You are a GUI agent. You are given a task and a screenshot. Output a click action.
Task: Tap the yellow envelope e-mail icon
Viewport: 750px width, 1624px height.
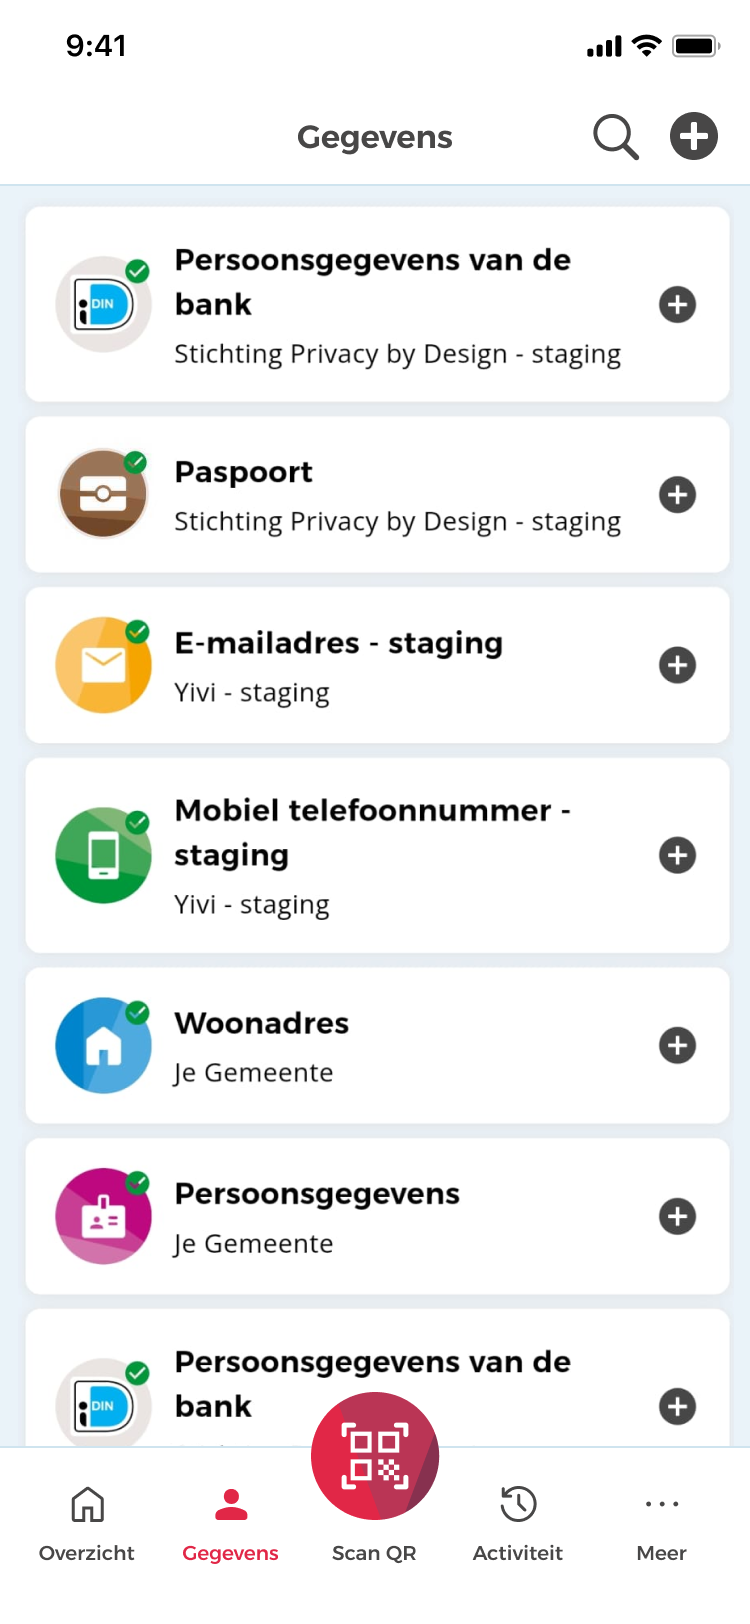tap(103, 665)
